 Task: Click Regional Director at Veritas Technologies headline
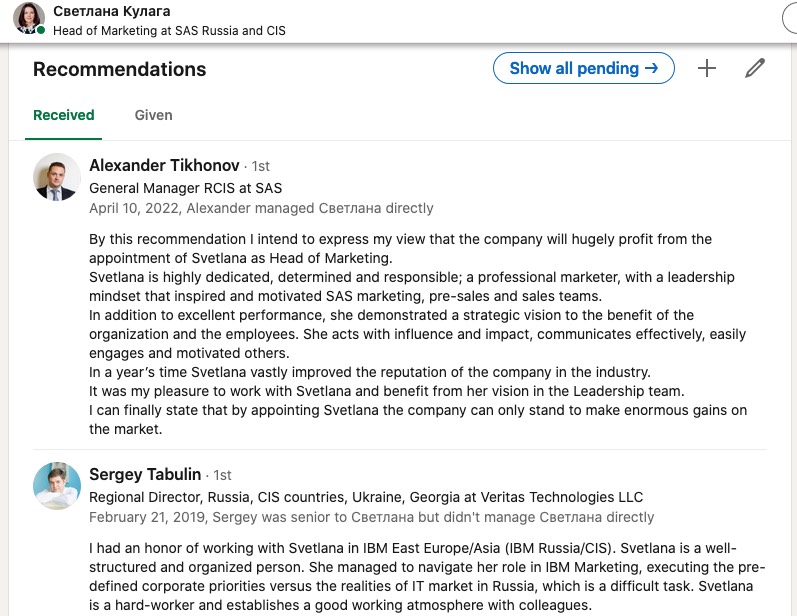pyautogui.click(x=366, y=496)
